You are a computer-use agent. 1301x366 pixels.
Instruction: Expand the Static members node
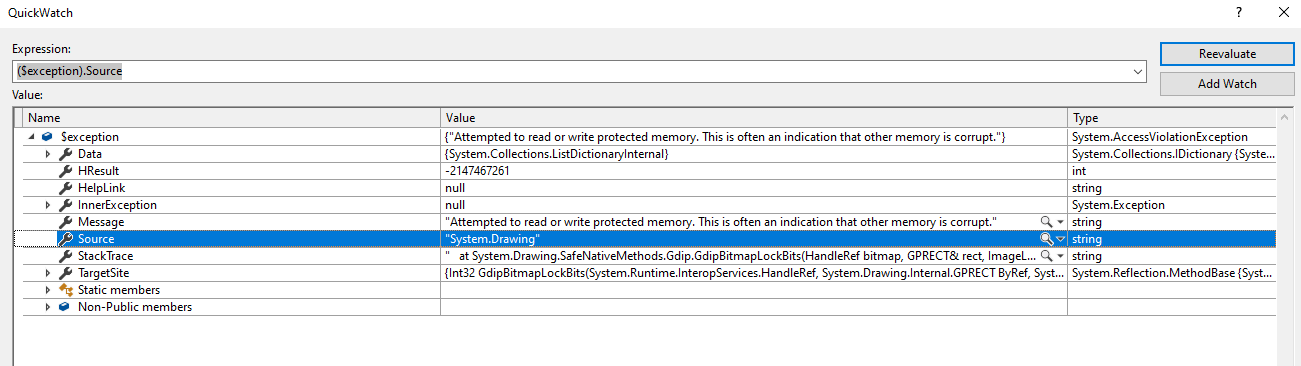click(48, 290)
